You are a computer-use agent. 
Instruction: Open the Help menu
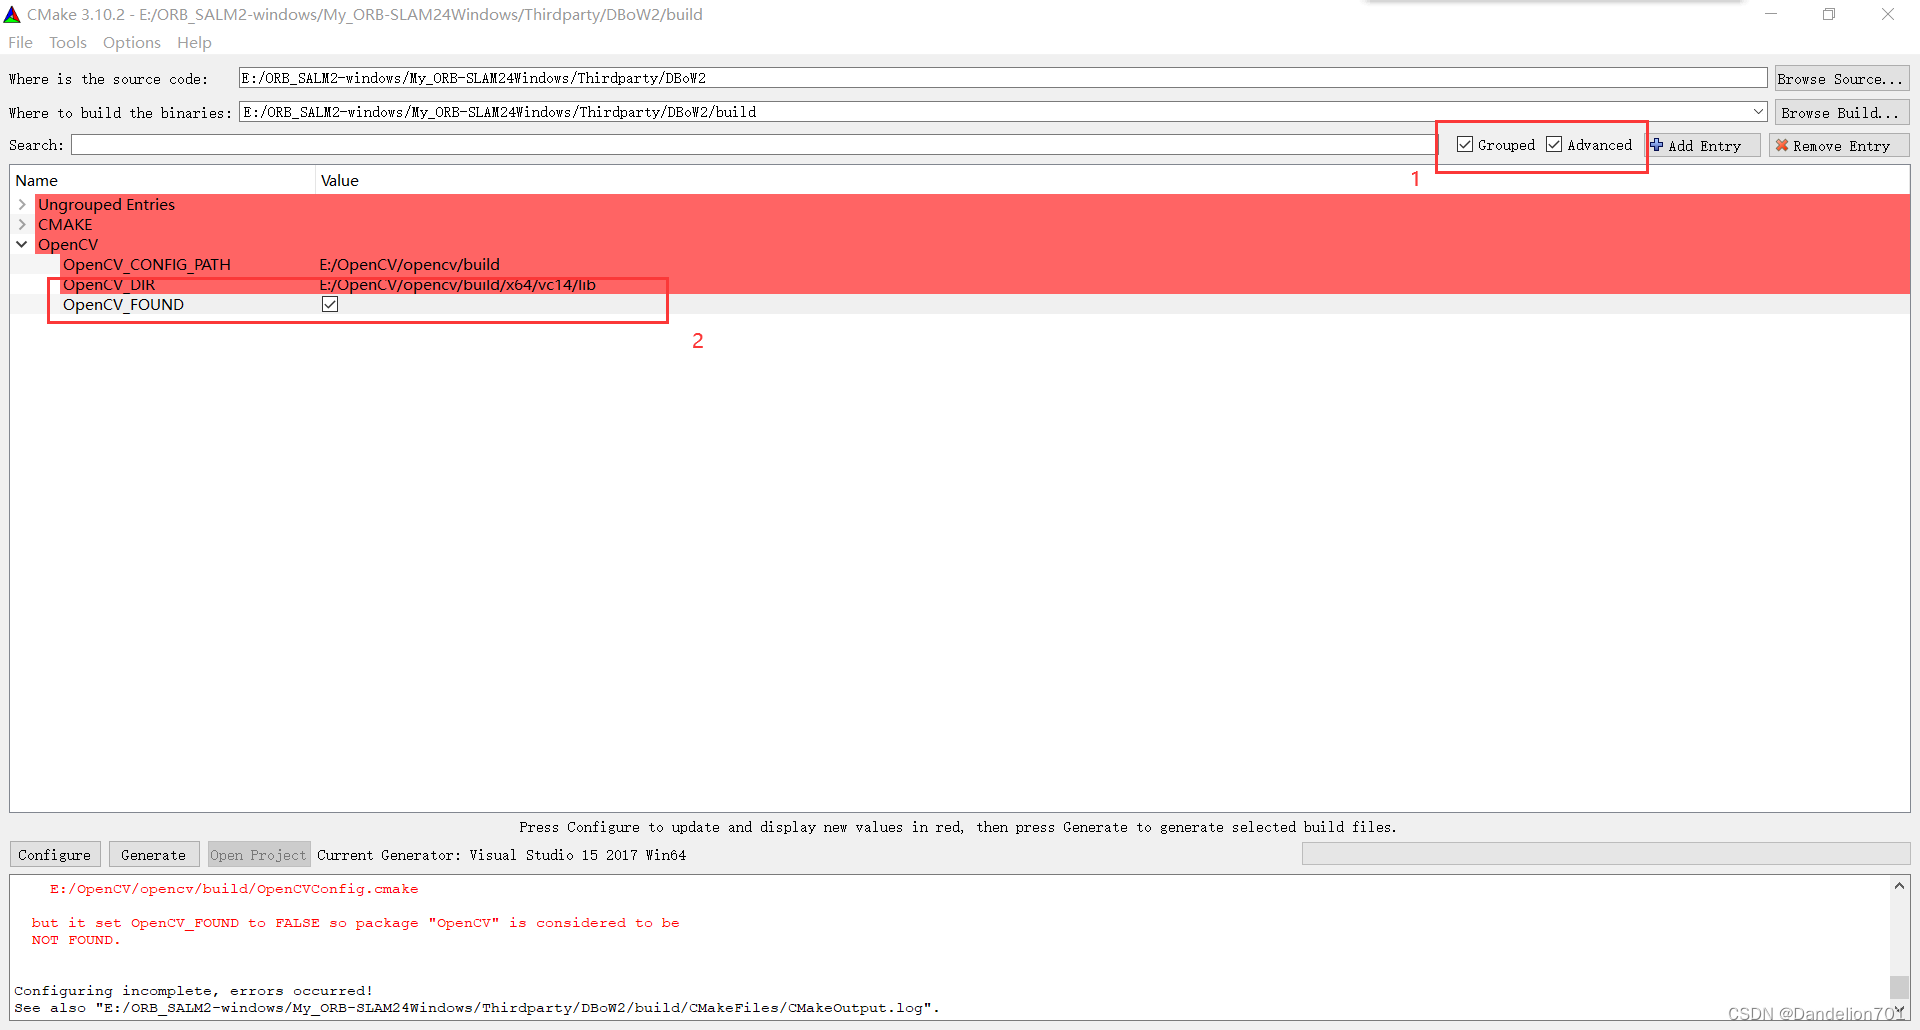[x=194, y=42]
